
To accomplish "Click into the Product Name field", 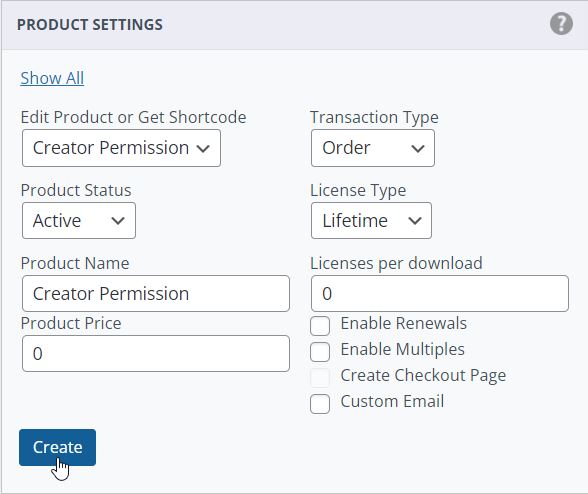I will [x=156, y=293].
